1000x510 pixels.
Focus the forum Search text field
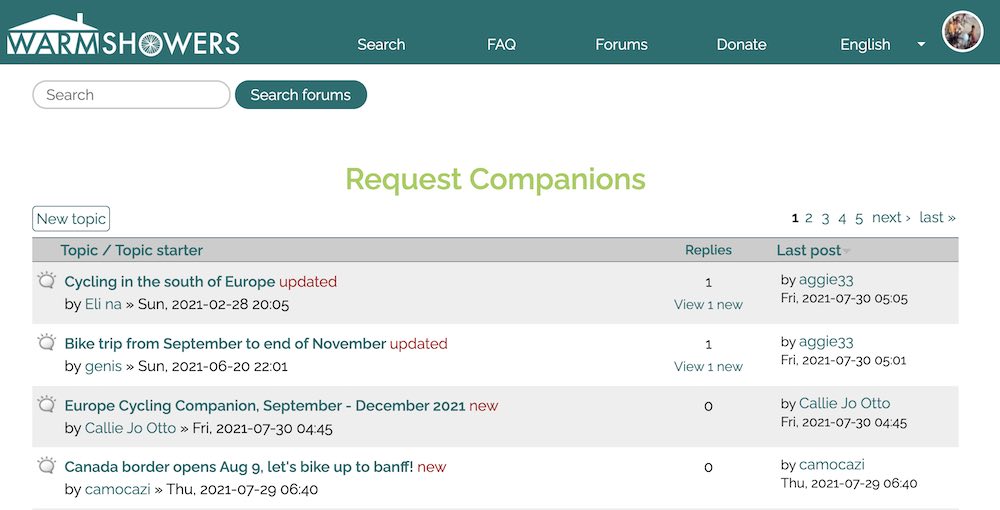tap(131, 95)
